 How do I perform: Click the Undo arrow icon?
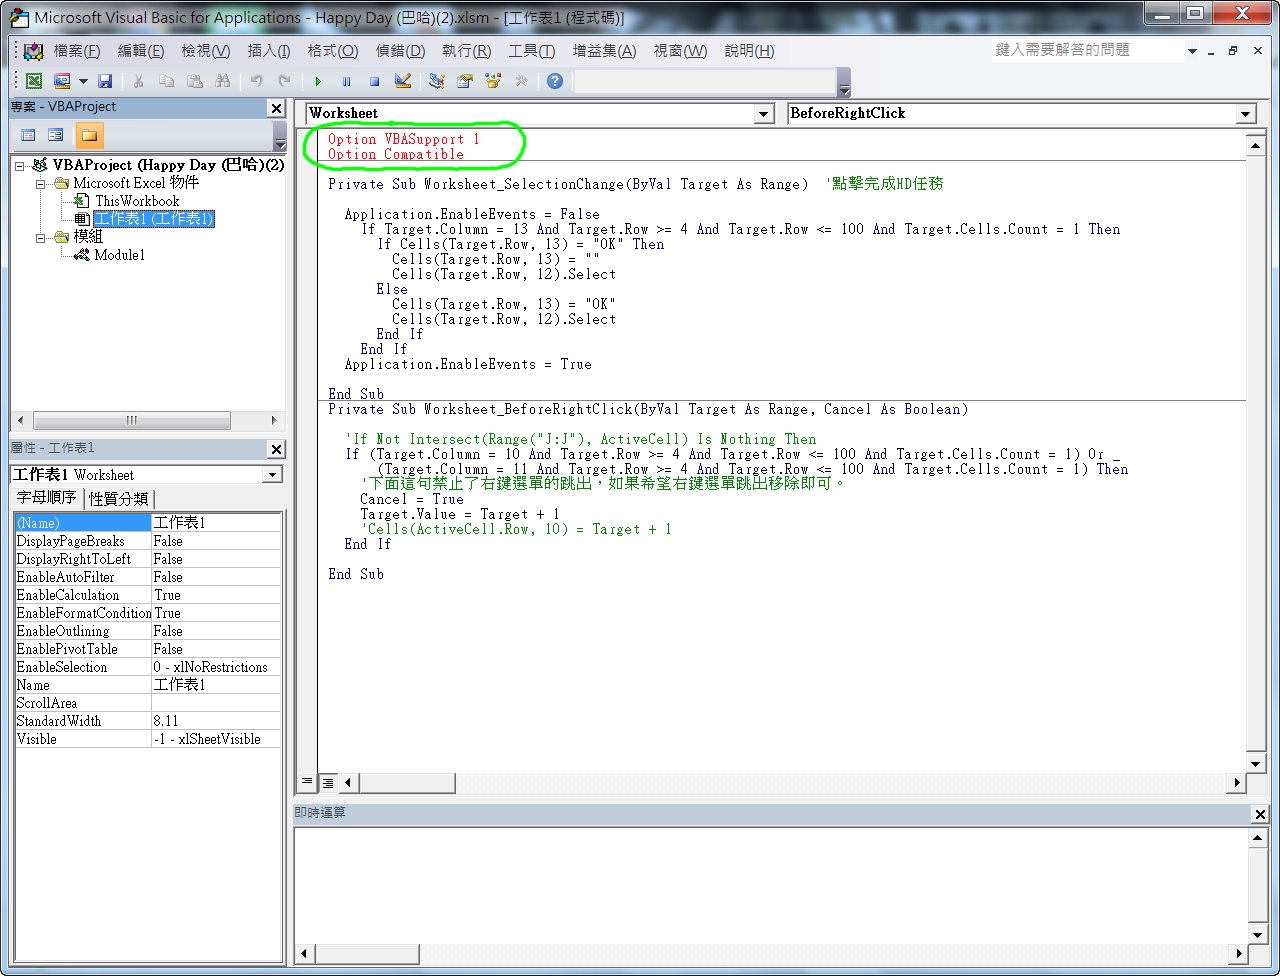tap(257, 81)
